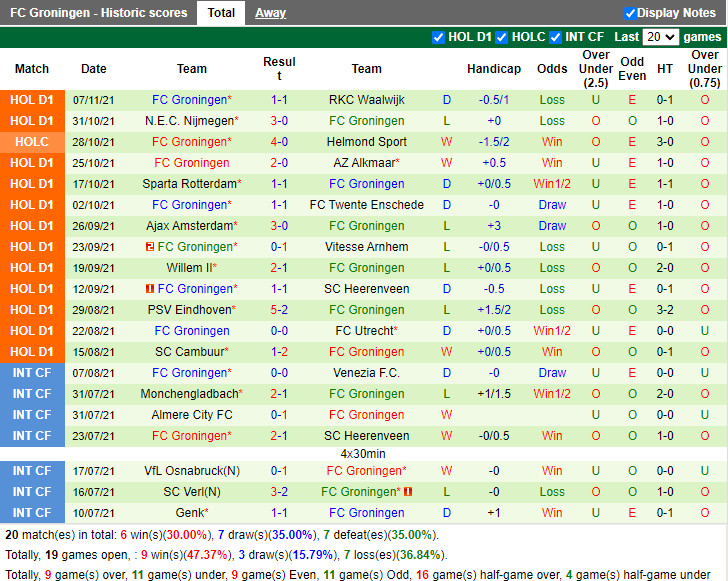Click the date 26/09/21

click(x=93, y=226)
